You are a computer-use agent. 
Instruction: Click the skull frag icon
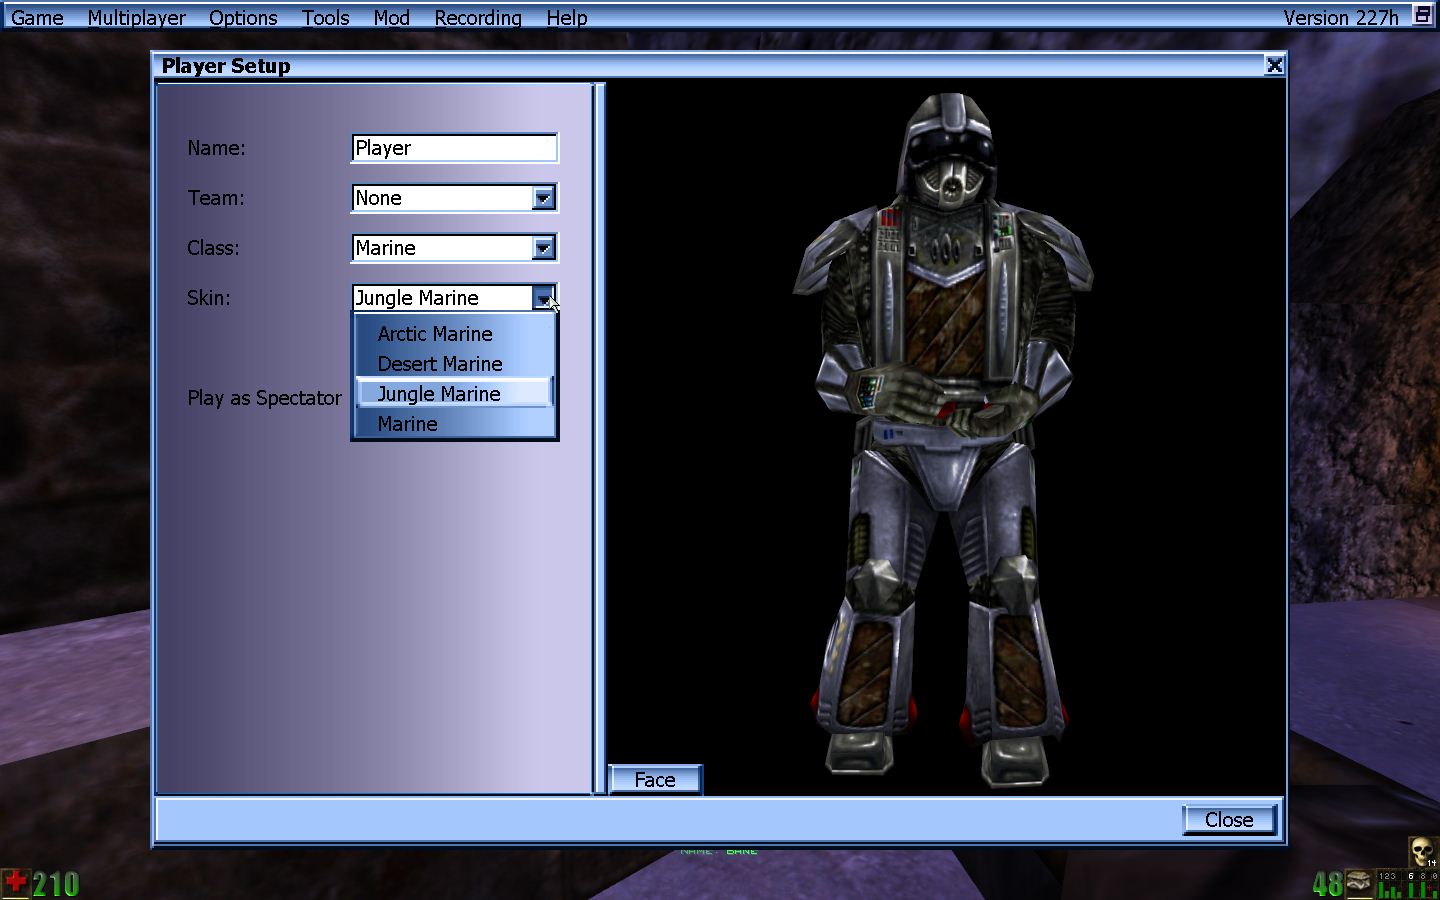[1422, 852]
